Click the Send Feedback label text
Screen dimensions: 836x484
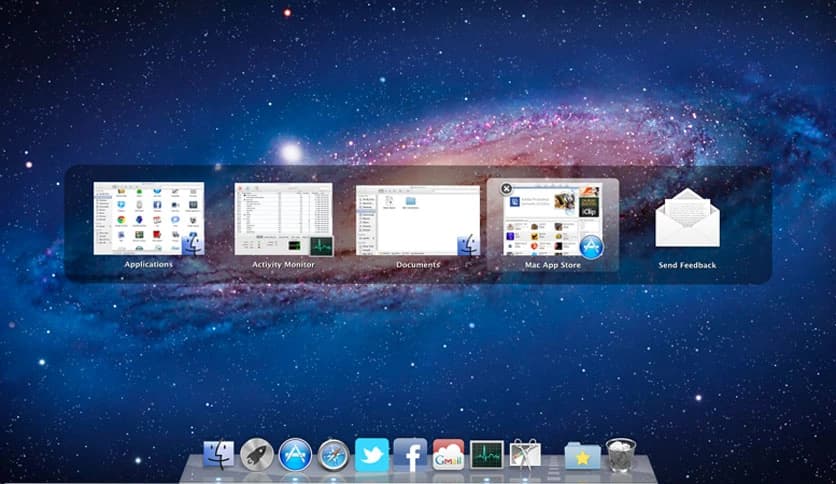[686, 265]
